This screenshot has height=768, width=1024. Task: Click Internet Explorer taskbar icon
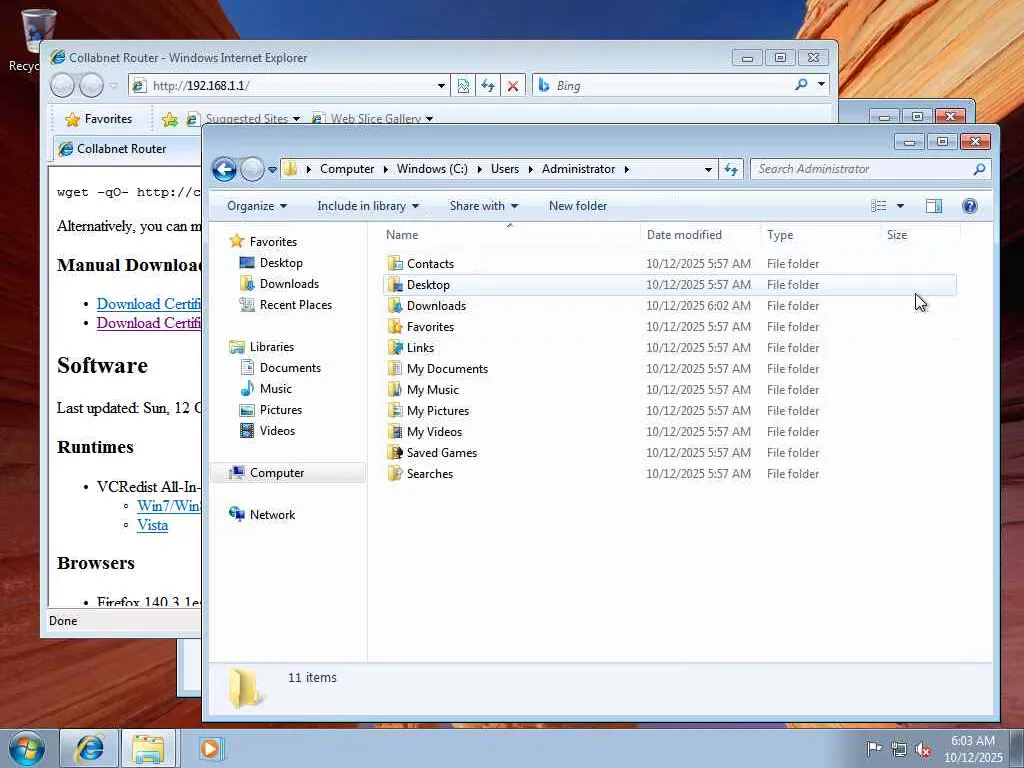(89, 749)
